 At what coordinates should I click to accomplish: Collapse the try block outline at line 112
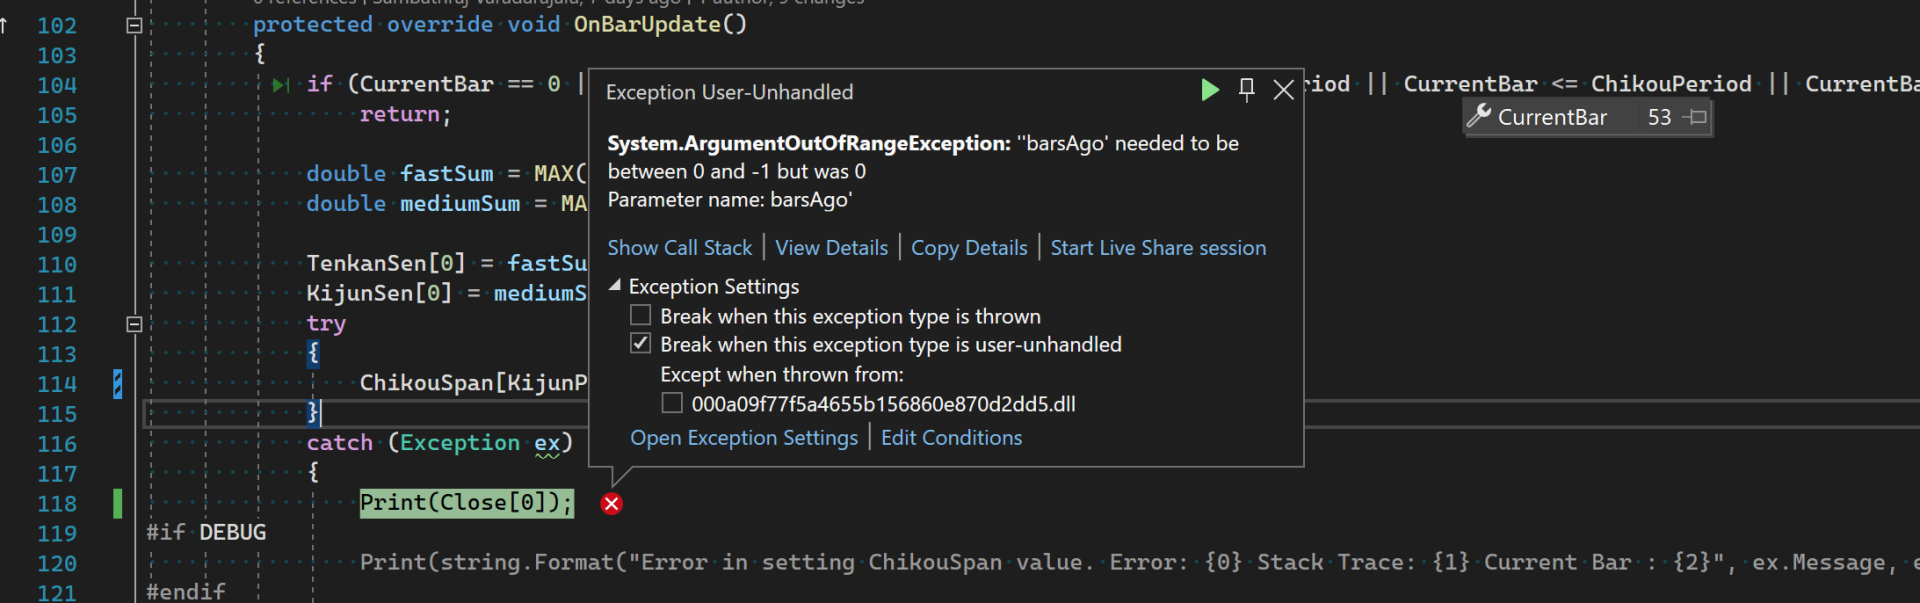tap(134, 324)
